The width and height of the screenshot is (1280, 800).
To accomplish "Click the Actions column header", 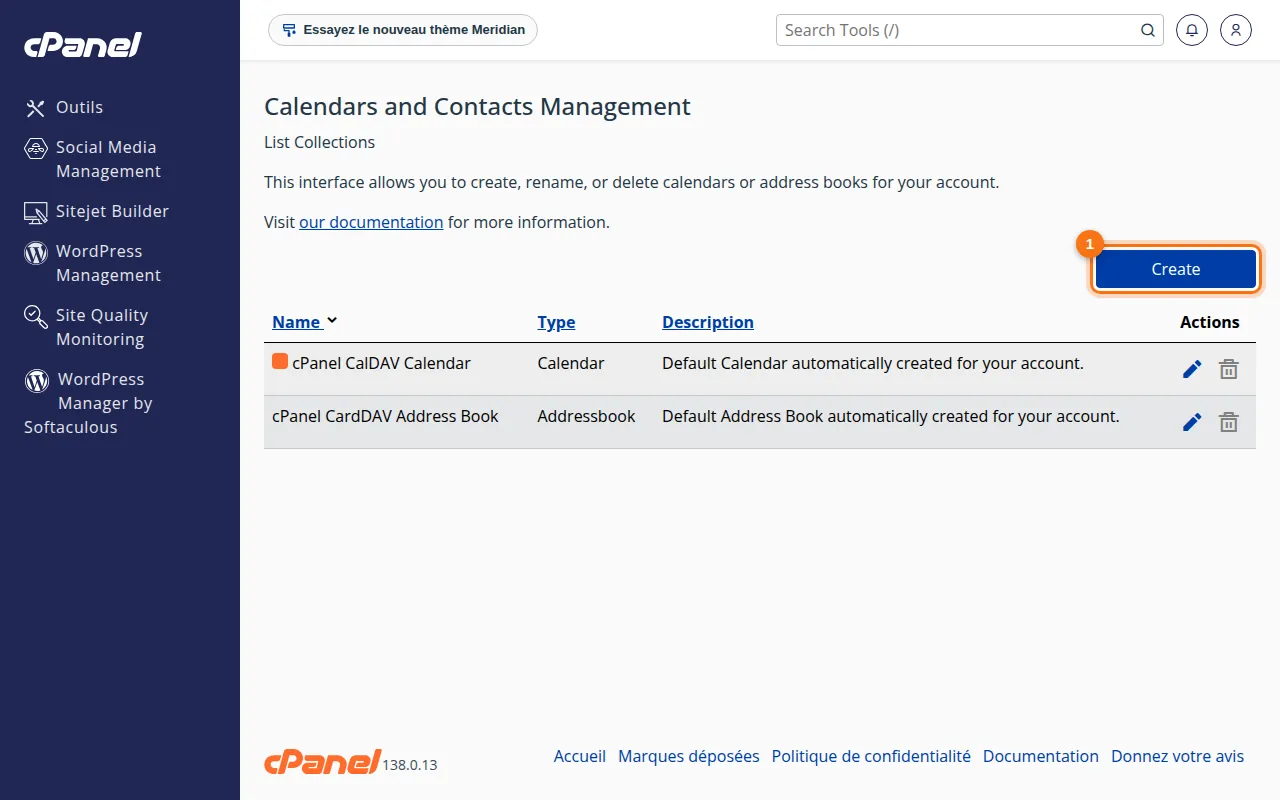I will pyautogui.click(x=1209, y=322).
